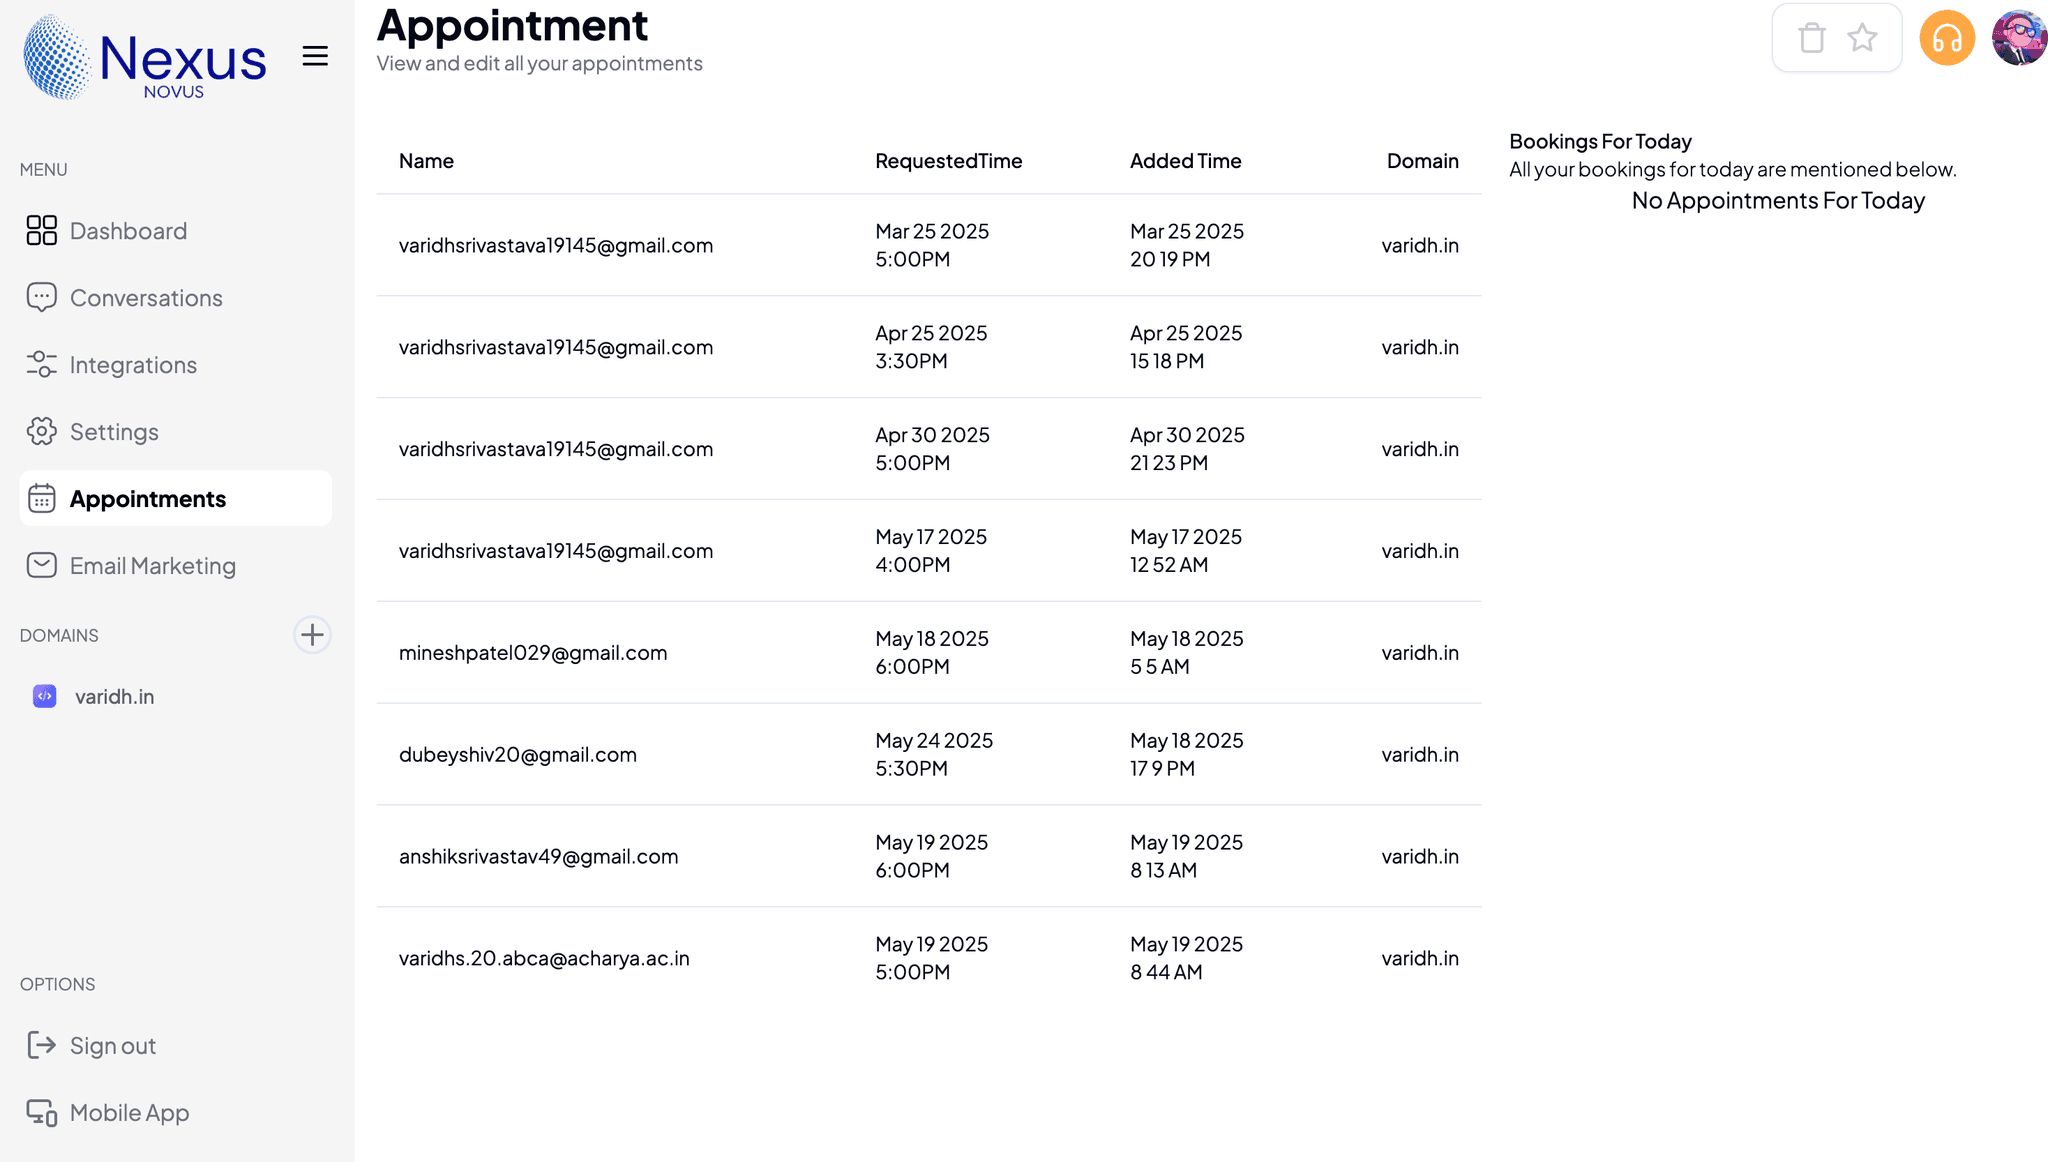This screenshot has width=2048, height=1162.
Task: Open the orange headphones support button
Action: [1946, 38]
